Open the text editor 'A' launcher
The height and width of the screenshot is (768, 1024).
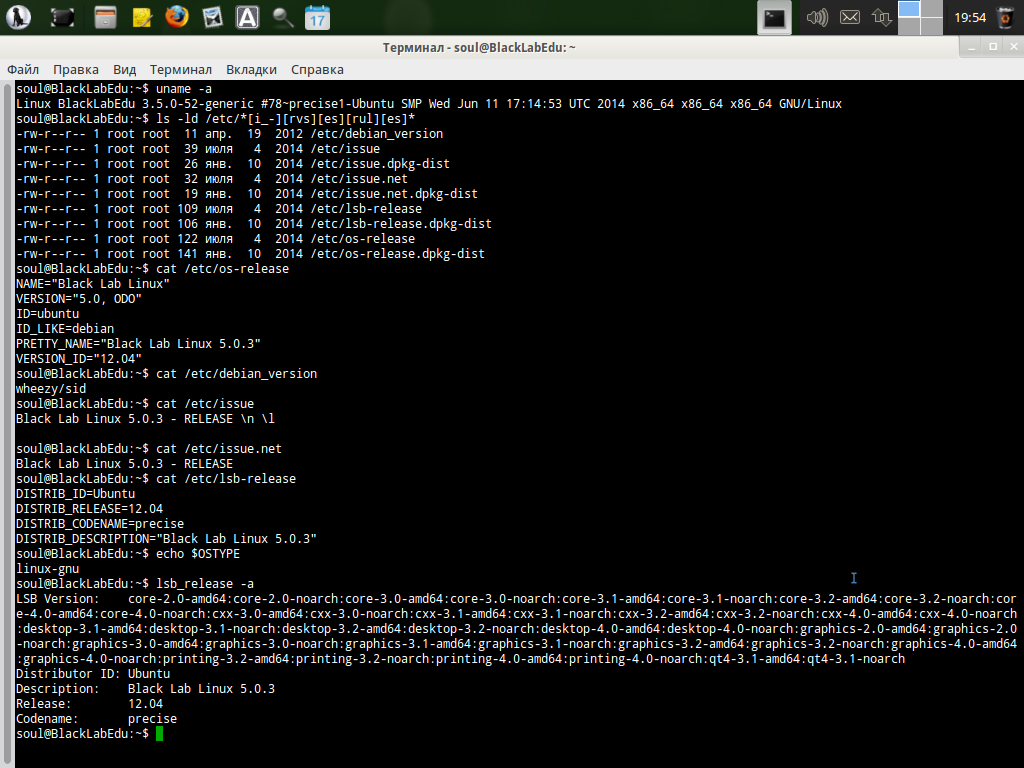point(248,17)
